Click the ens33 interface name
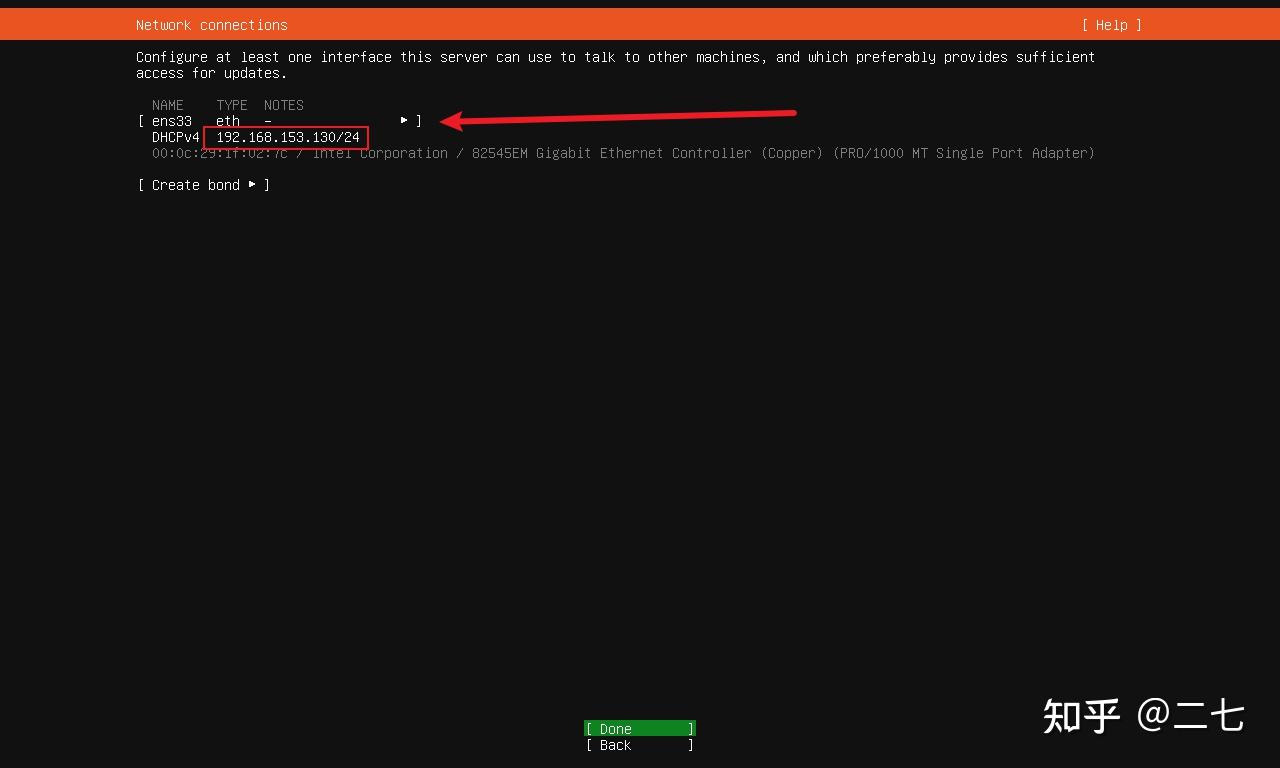 [x=171, y=120]
